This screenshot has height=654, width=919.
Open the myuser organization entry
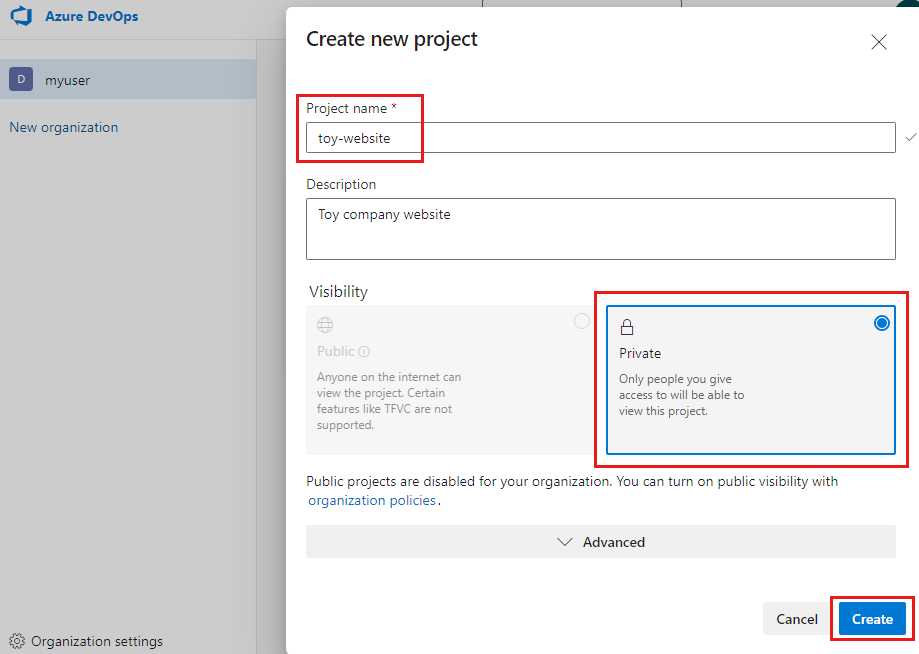point(128,79)
